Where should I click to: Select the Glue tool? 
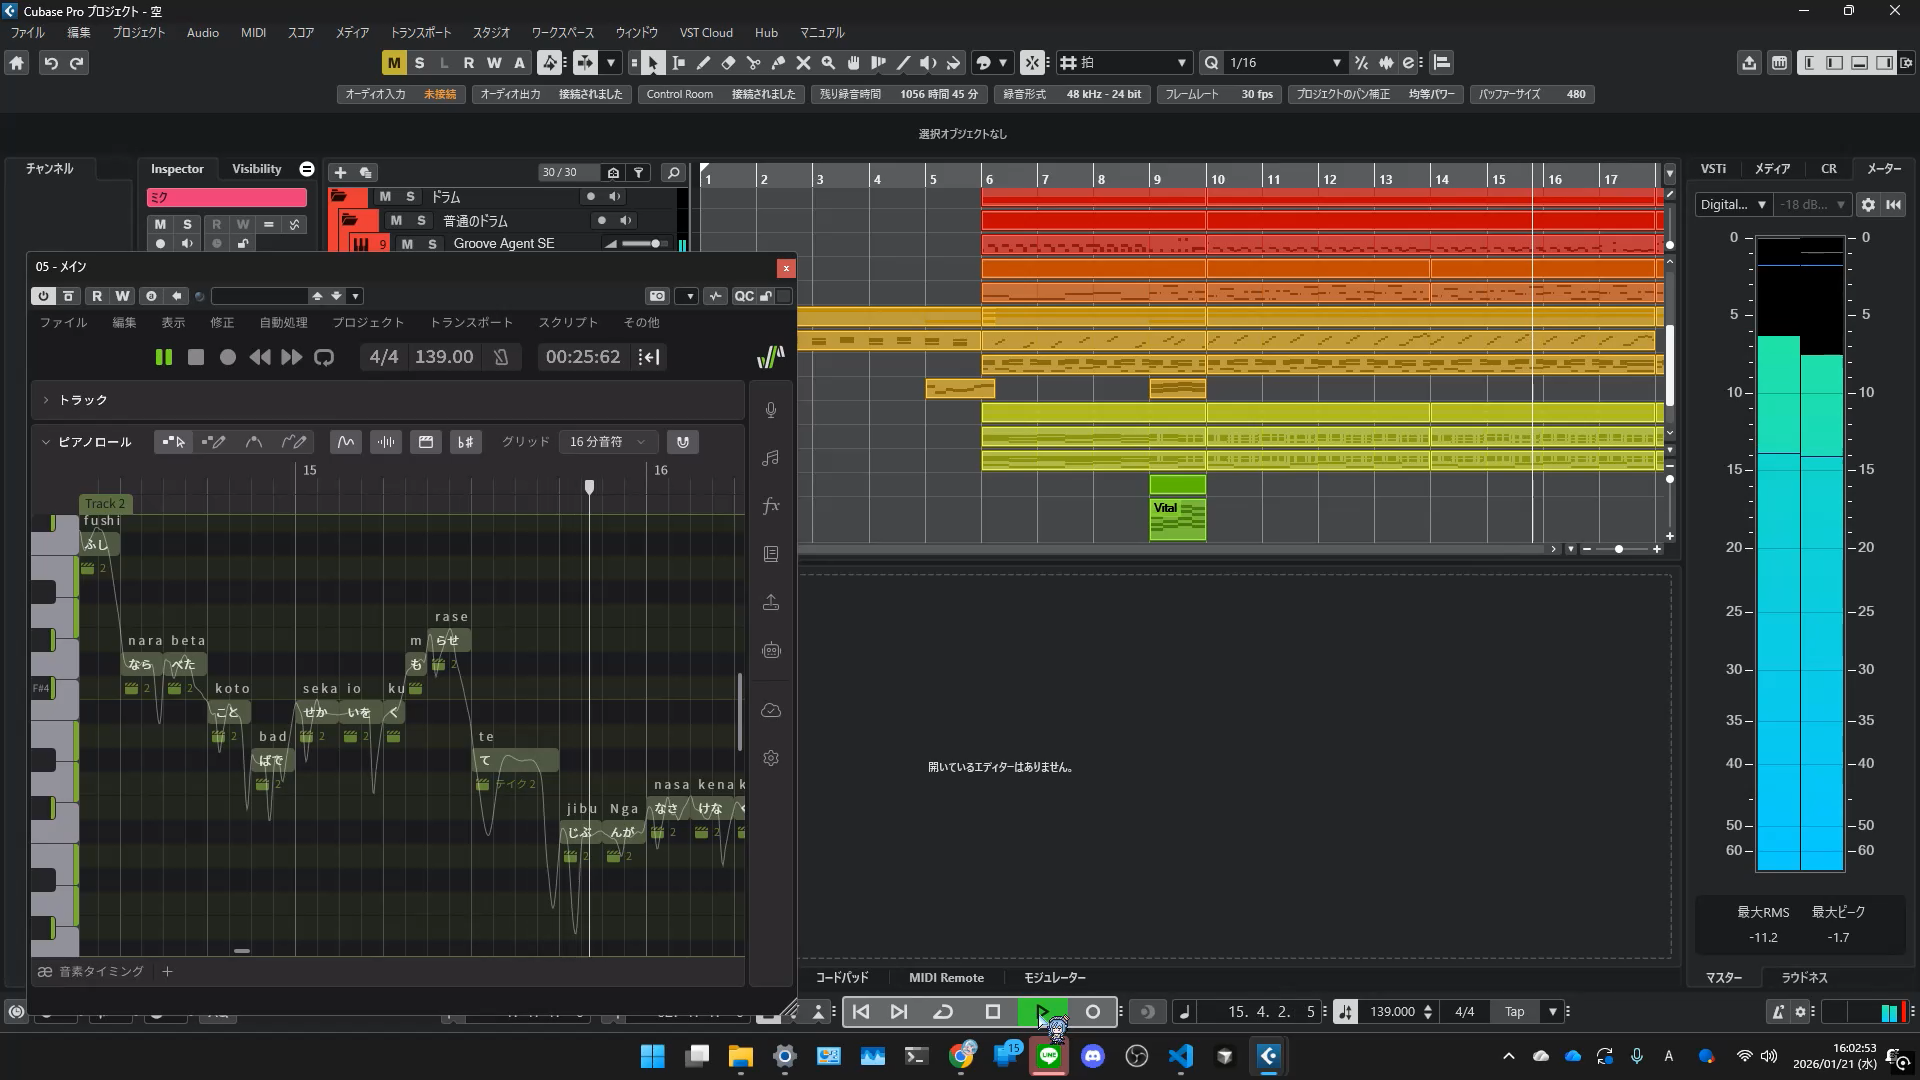(778, 63)
